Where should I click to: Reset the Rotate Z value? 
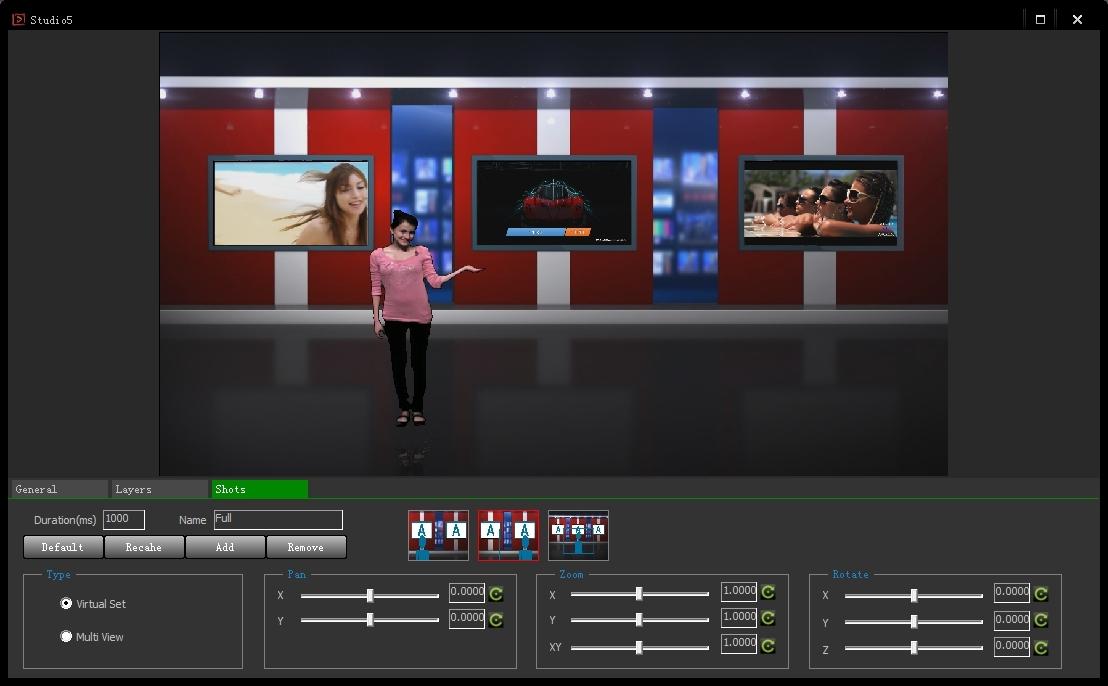pos(1041,647)
